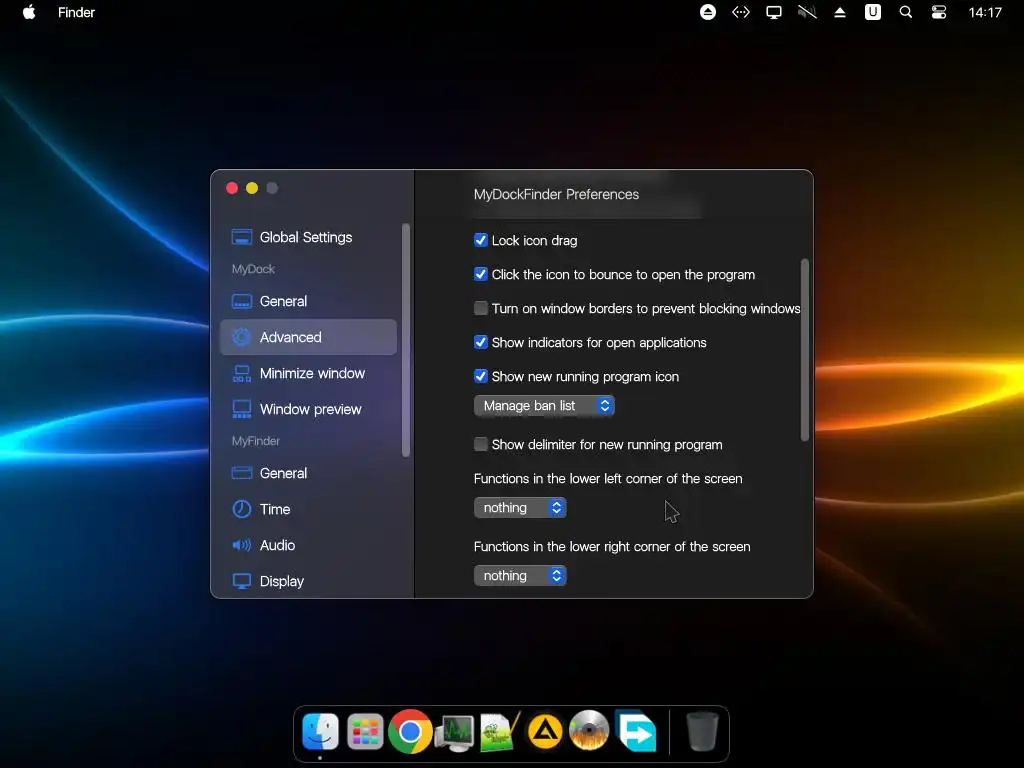Open Time settings in sidebar
The width and height of the screenshot is (1024, 768).
point(308,509)
